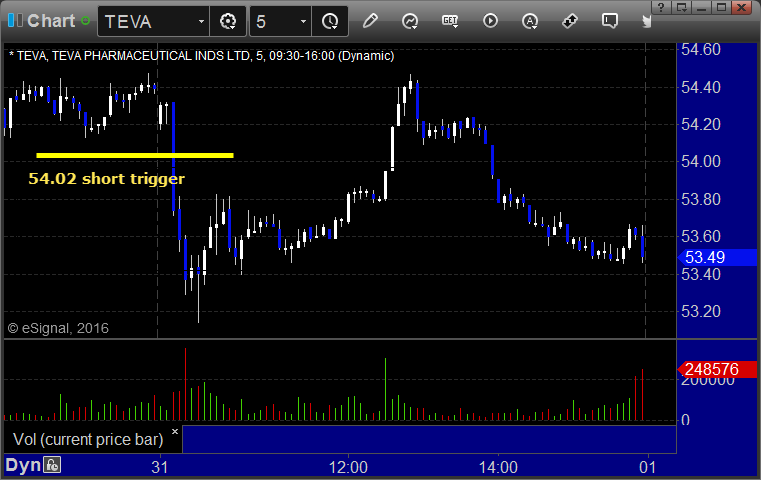Click the 54.40 price axis label
This screenshot has height=480, width=761.
point(701,87)
